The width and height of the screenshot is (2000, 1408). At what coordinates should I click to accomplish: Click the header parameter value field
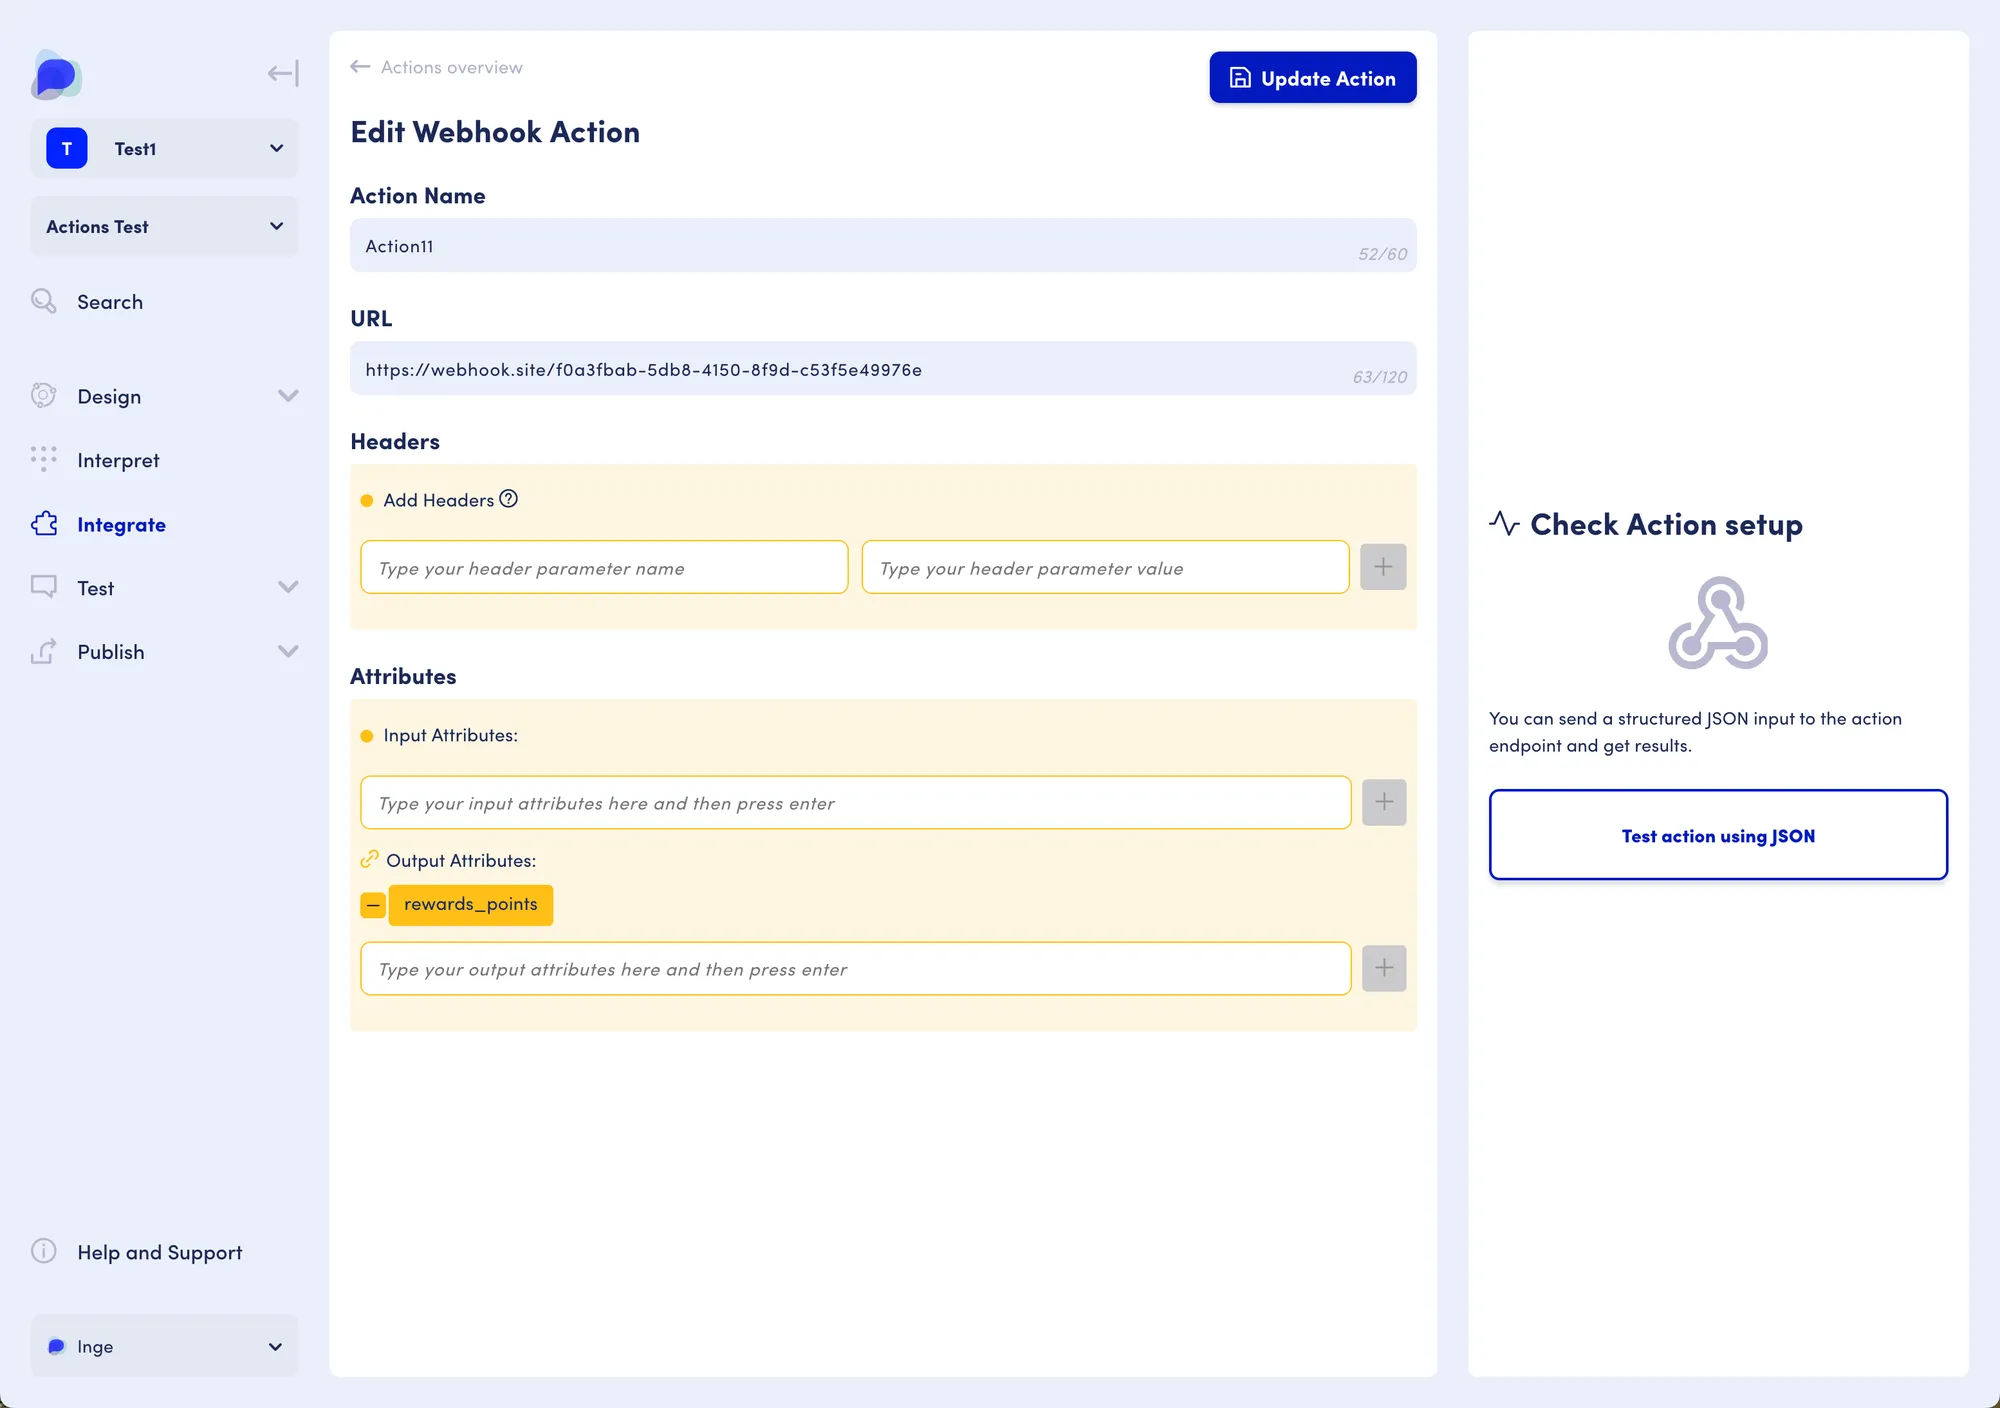(x=1105, y=567)
